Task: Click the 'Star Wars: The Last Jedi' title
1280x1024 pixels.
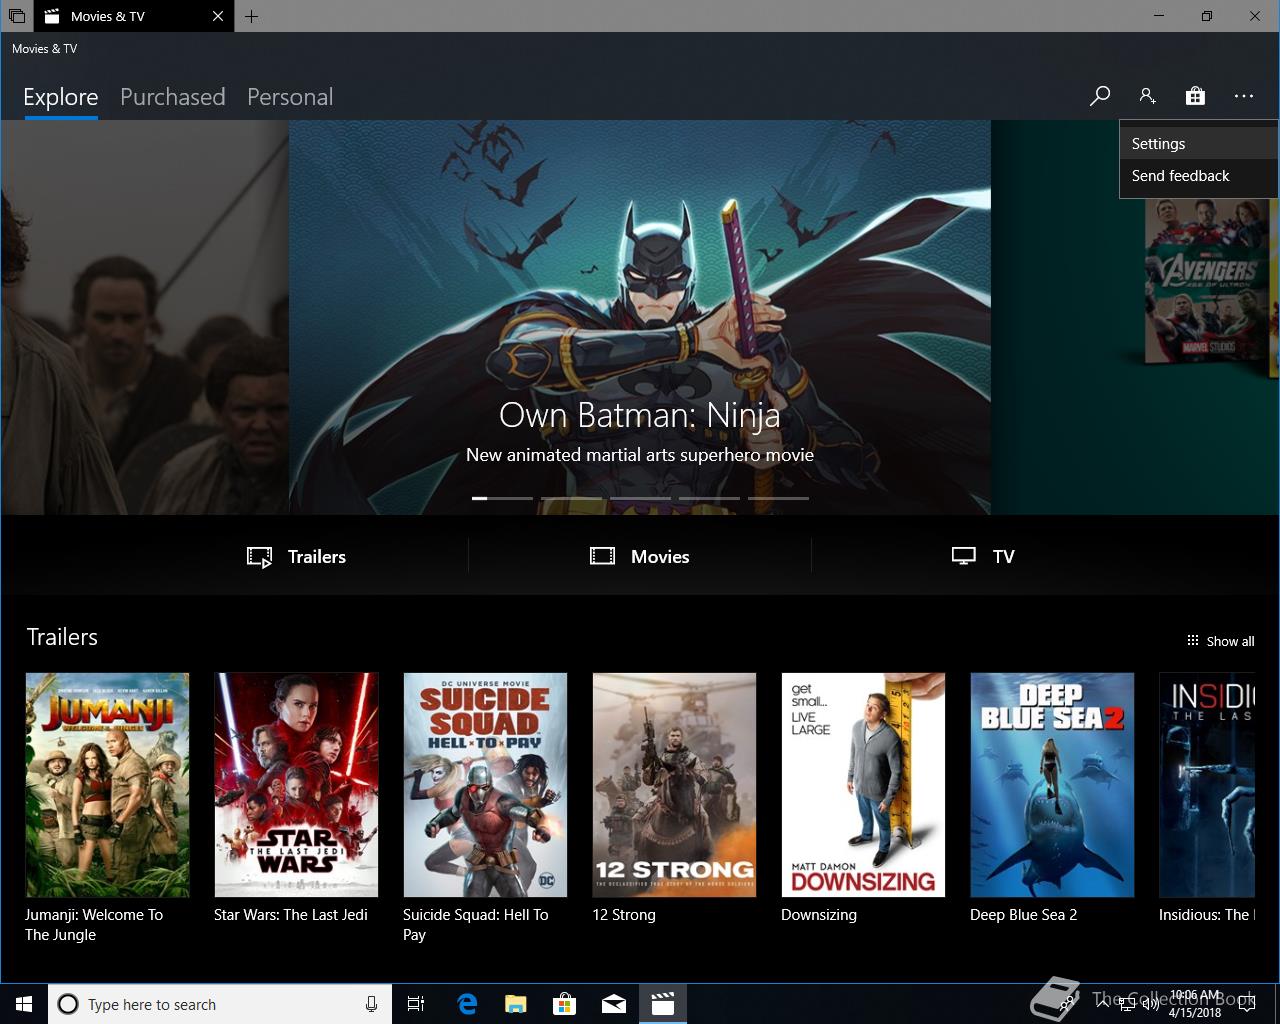Action: (x=291, y=915)
